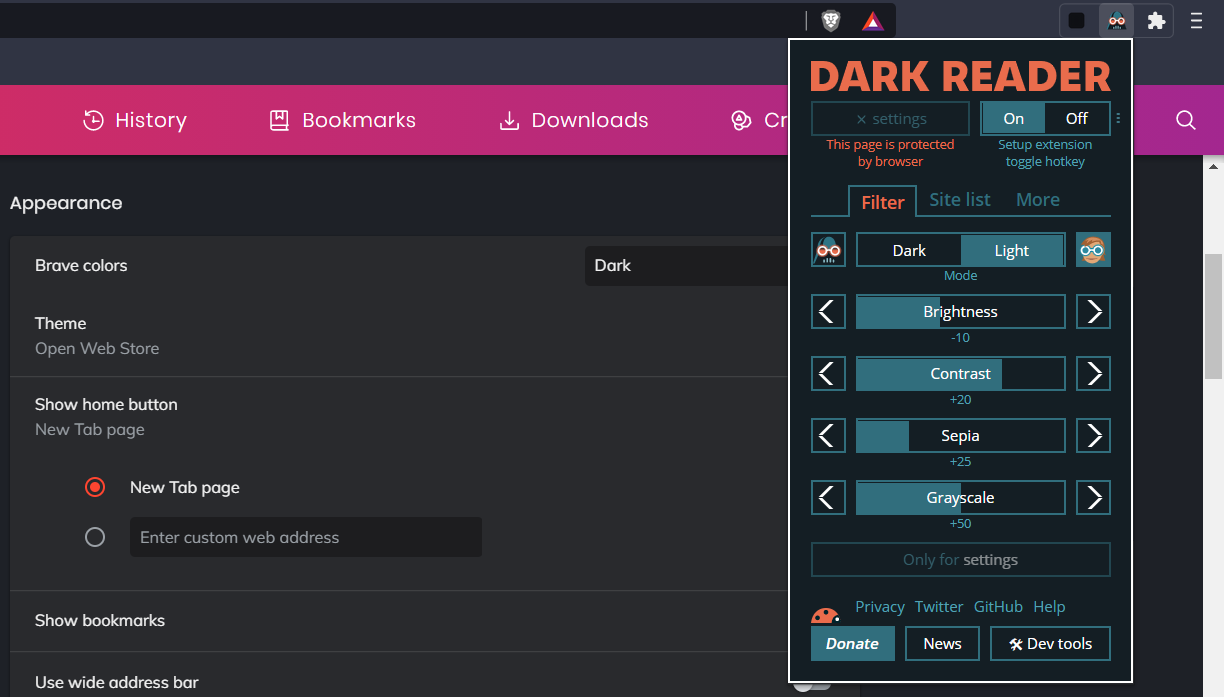Image resolution: width=1224 pixels, height=697 pixels.
Task: Decrease Contrast with left arrow
Action: 828,374
